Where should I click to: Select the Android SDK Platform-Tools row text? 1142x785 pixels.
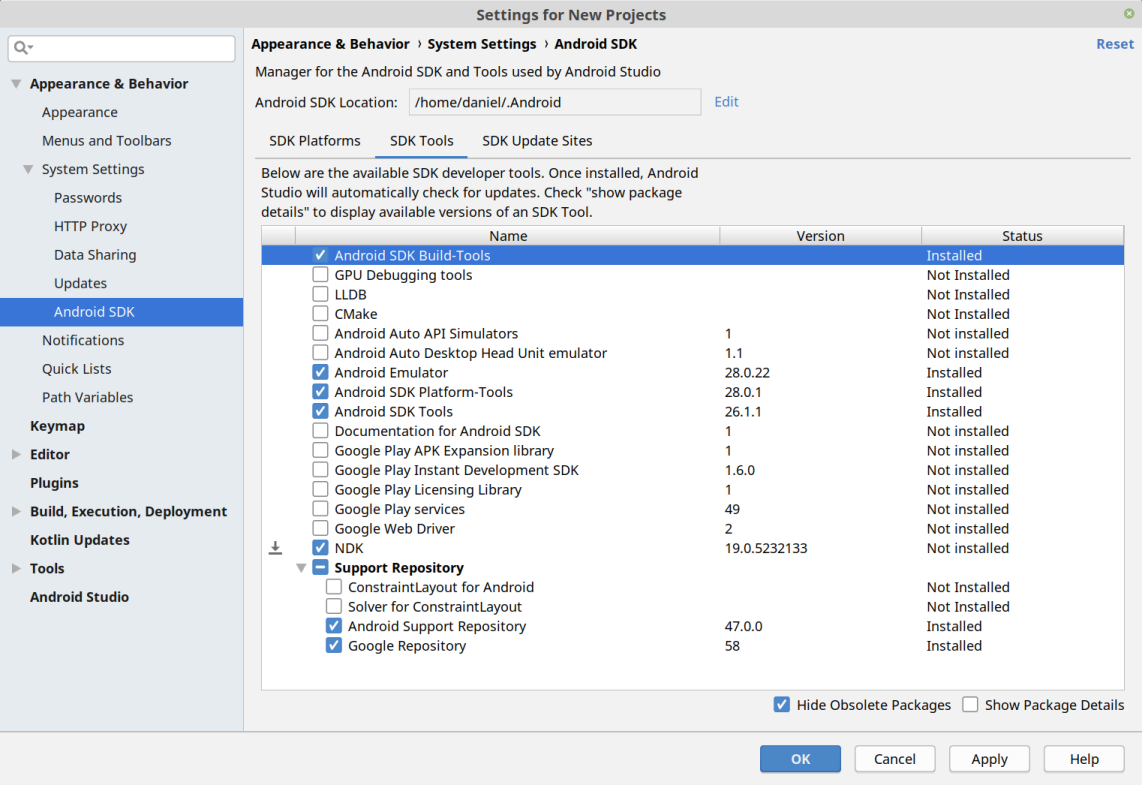(x=423, y=392)
